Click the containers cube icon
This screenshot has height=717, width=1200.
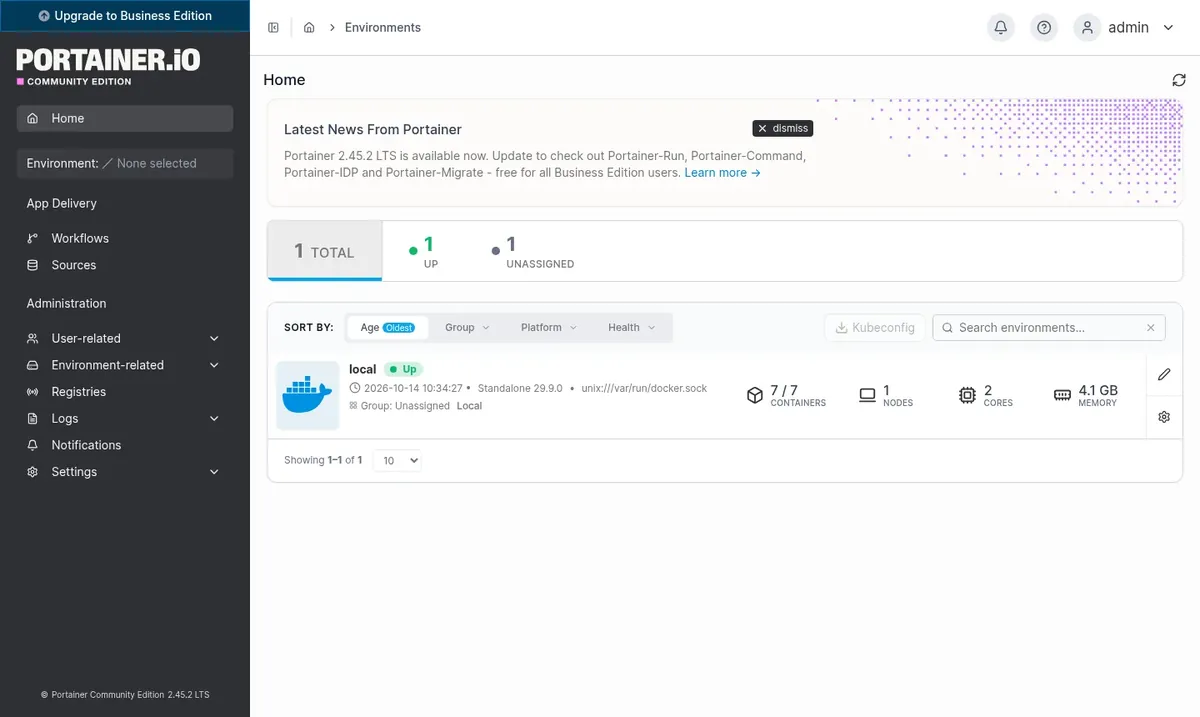tap(755, 395)
